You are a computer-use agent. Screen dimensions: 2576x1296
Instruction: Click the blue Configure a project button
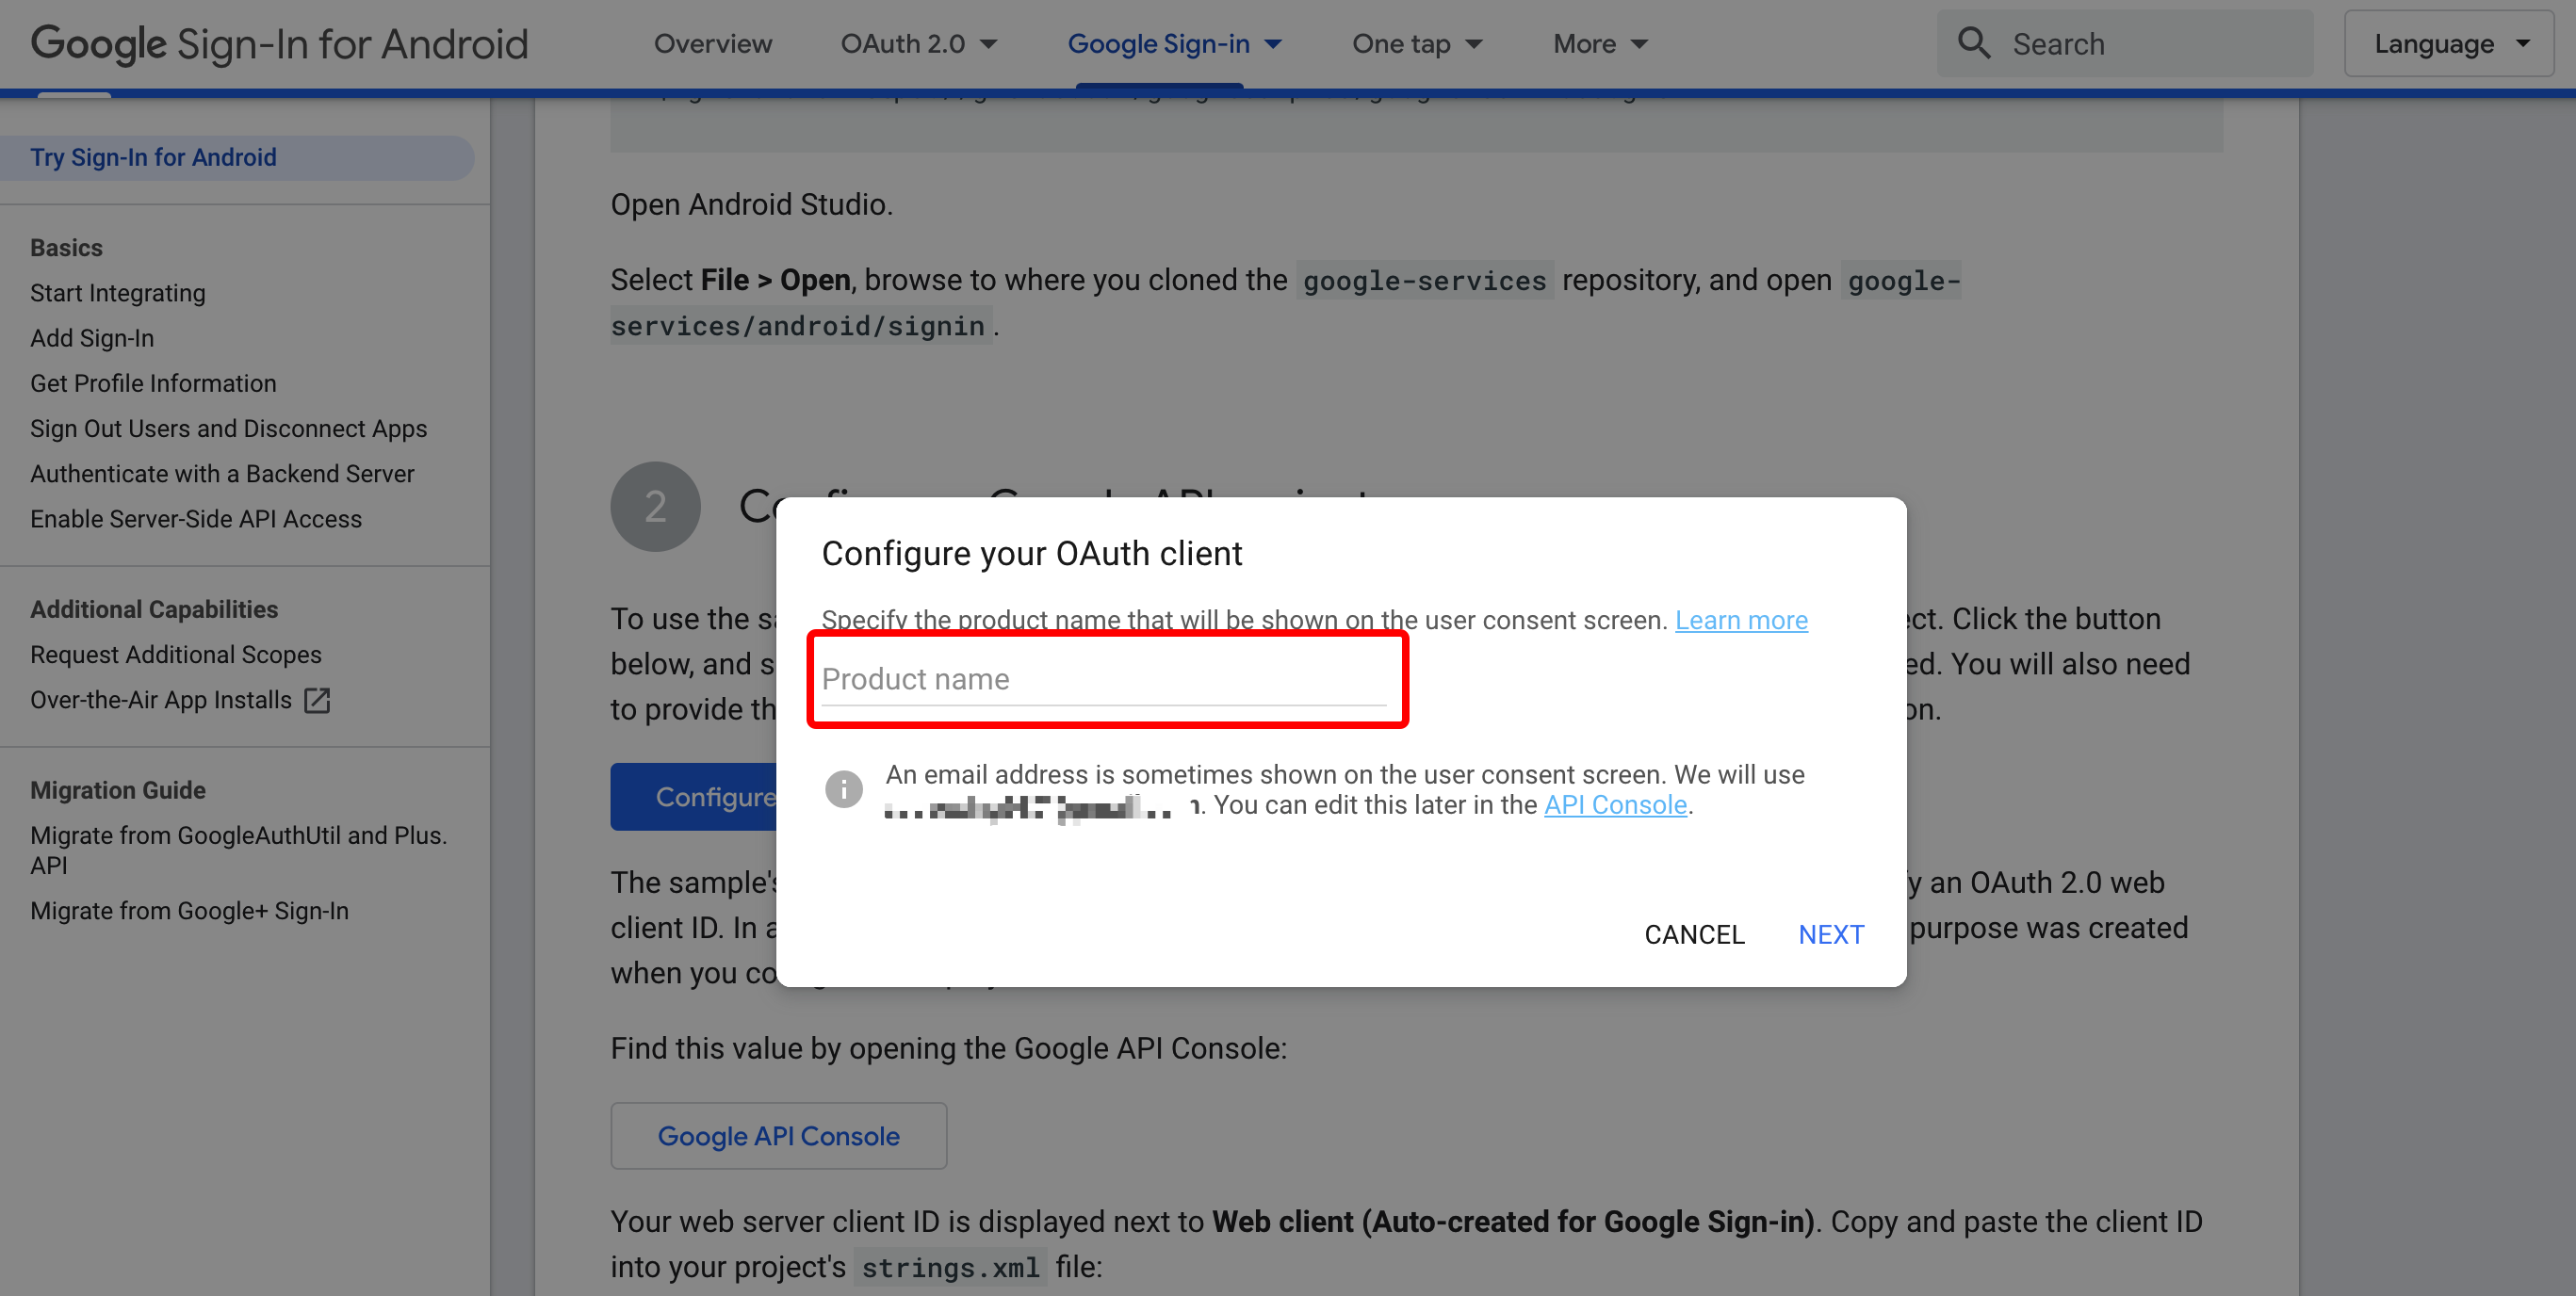[x=694, y=797]
